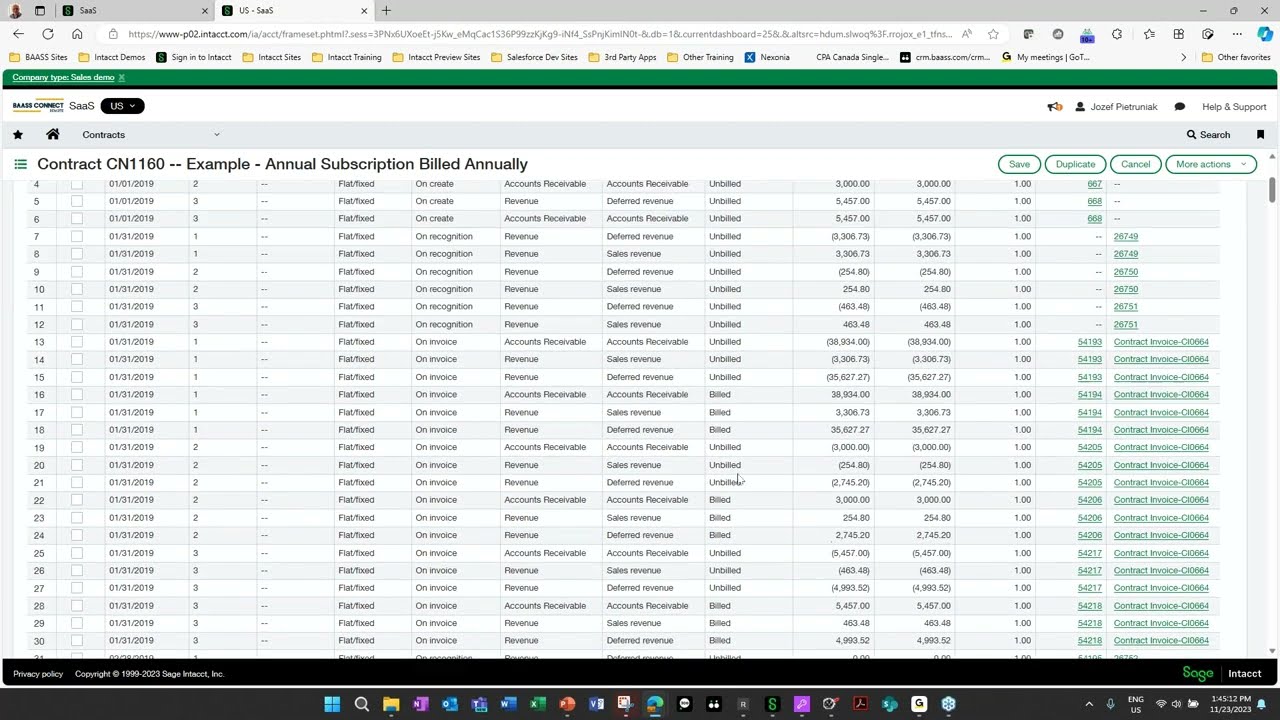
Task: Open Outlook from the taskbar
Action: (x=449, y=704)
